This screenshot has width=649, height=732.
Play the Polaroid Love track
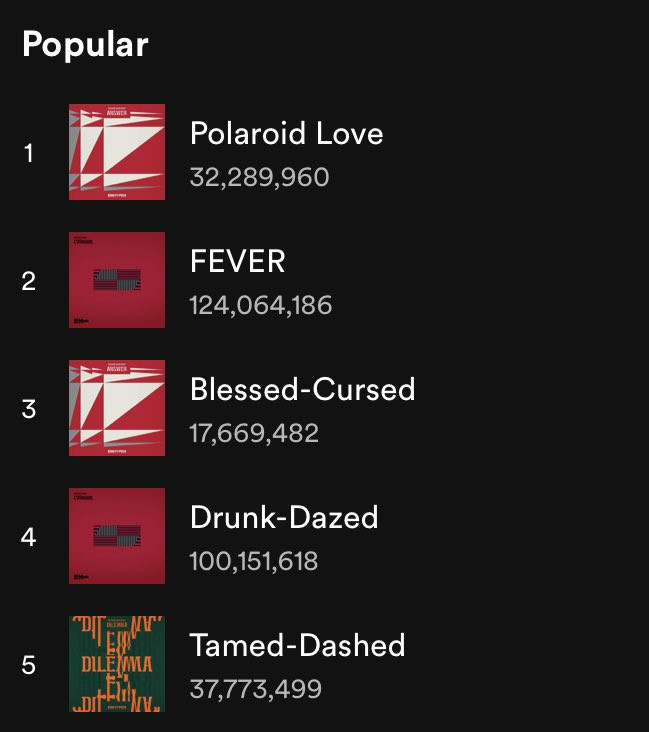[x=287, y=134]
